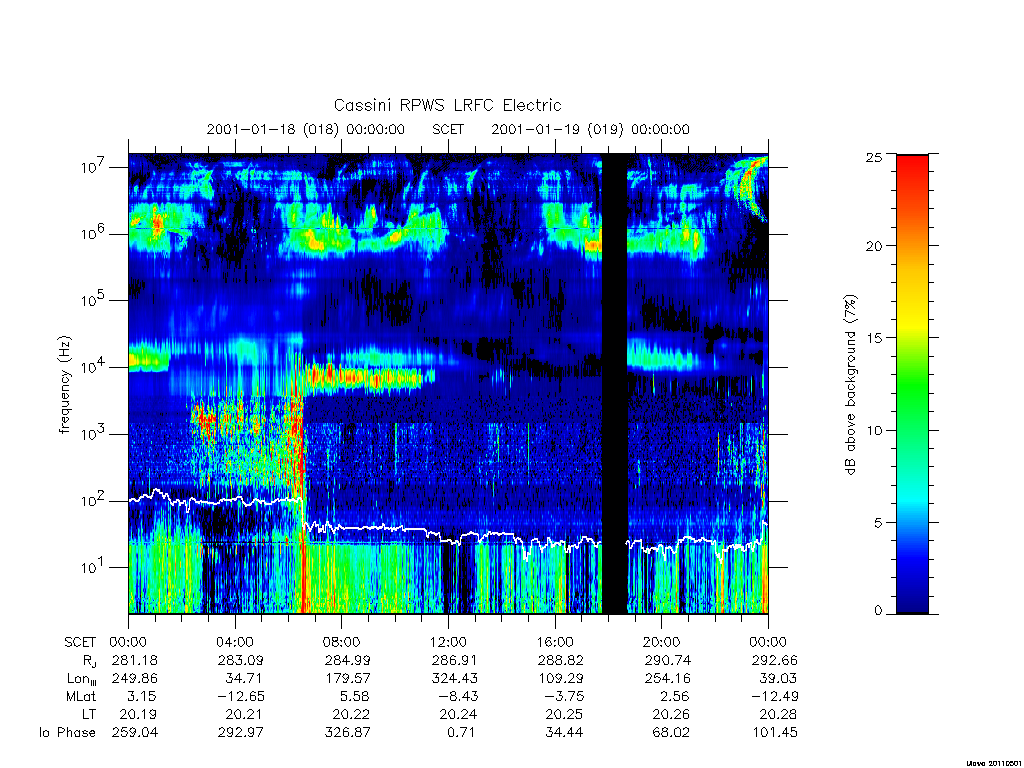
Task: Click the 16:00 SCET tick label
Action: point(554,642)
